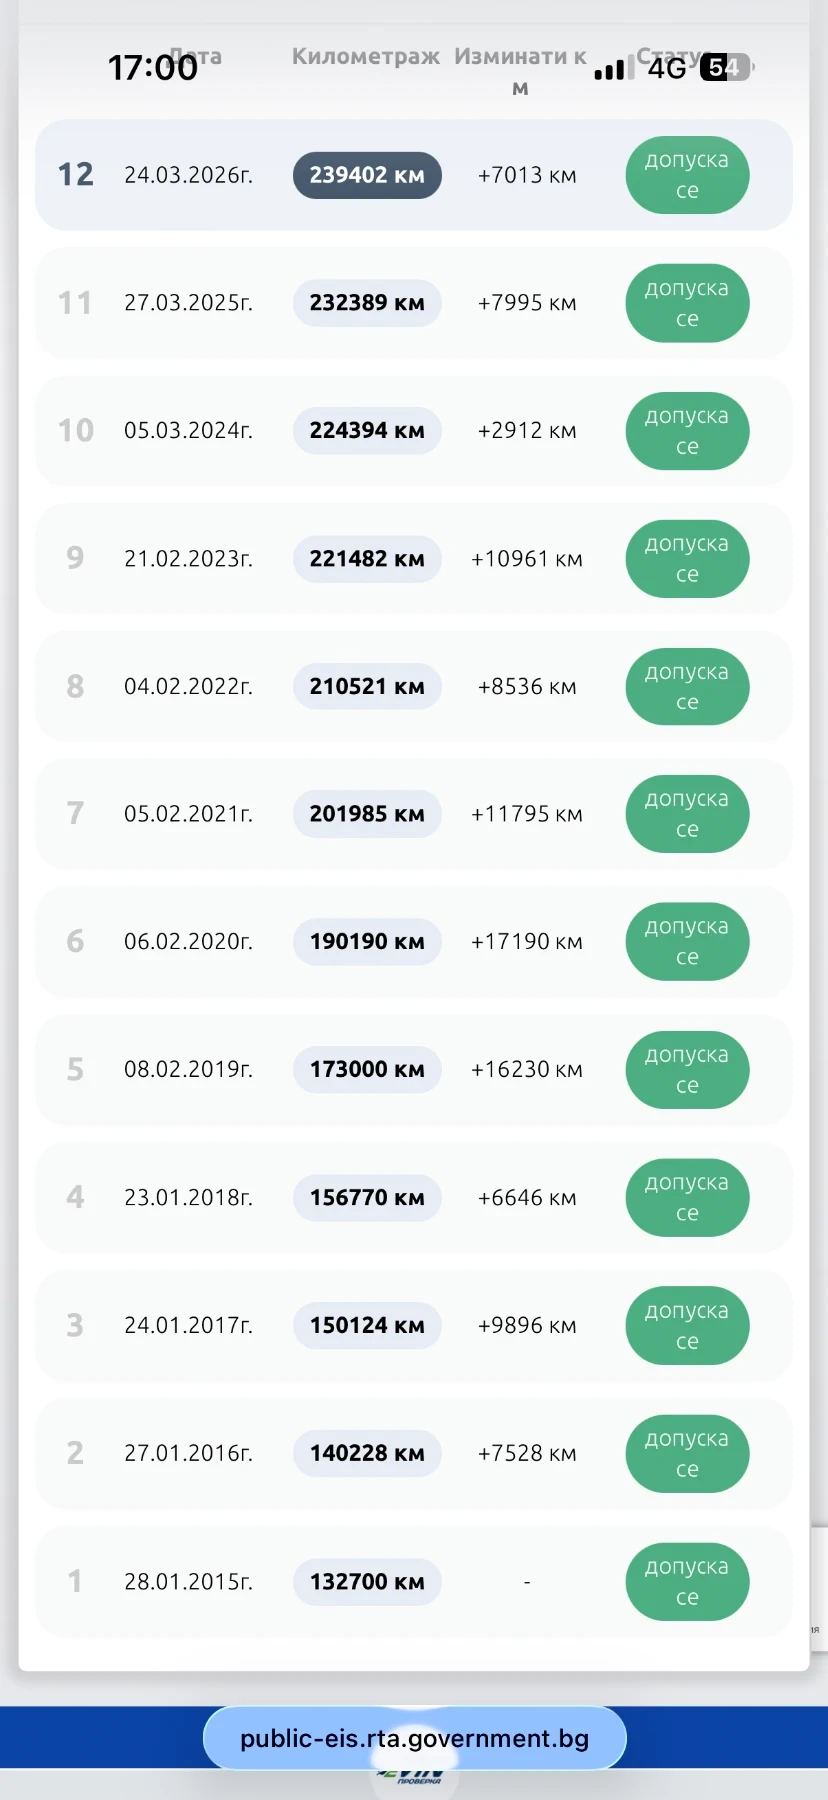828x1800 pixels.
Task: Tap the cellular signal strength icon
Action: point(609,70)
